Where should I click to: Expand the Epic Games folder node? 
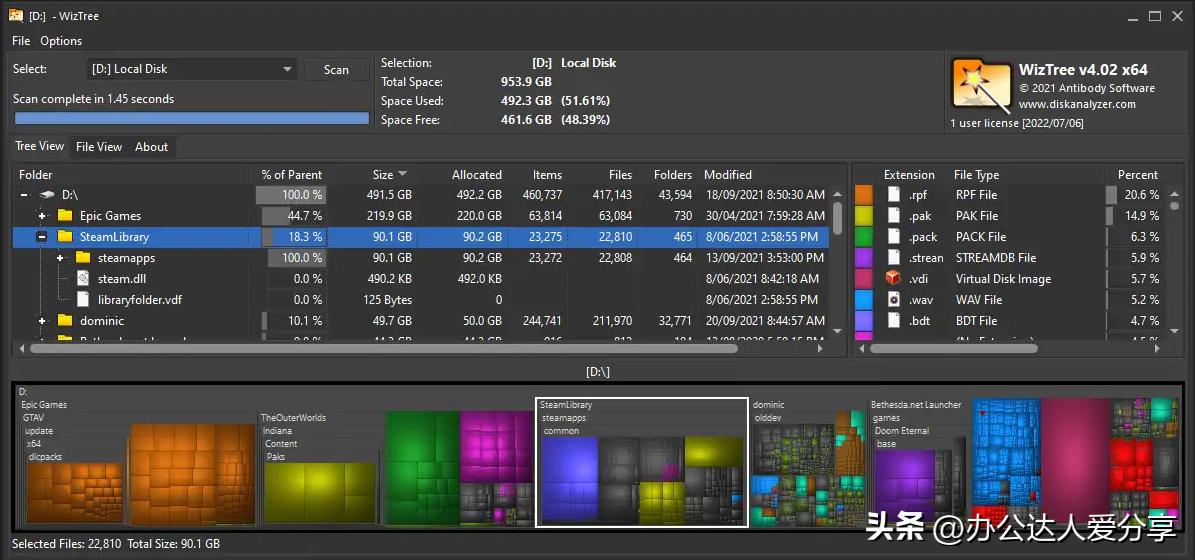42,216
